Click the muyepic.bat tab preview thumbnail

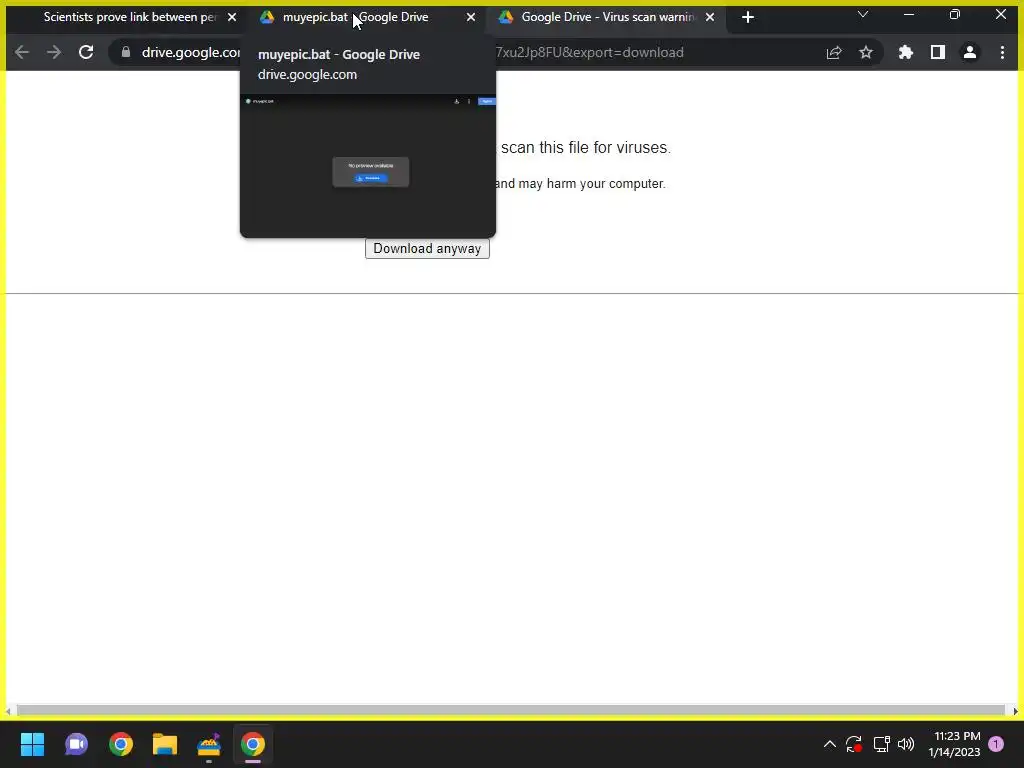click(368, 166)
